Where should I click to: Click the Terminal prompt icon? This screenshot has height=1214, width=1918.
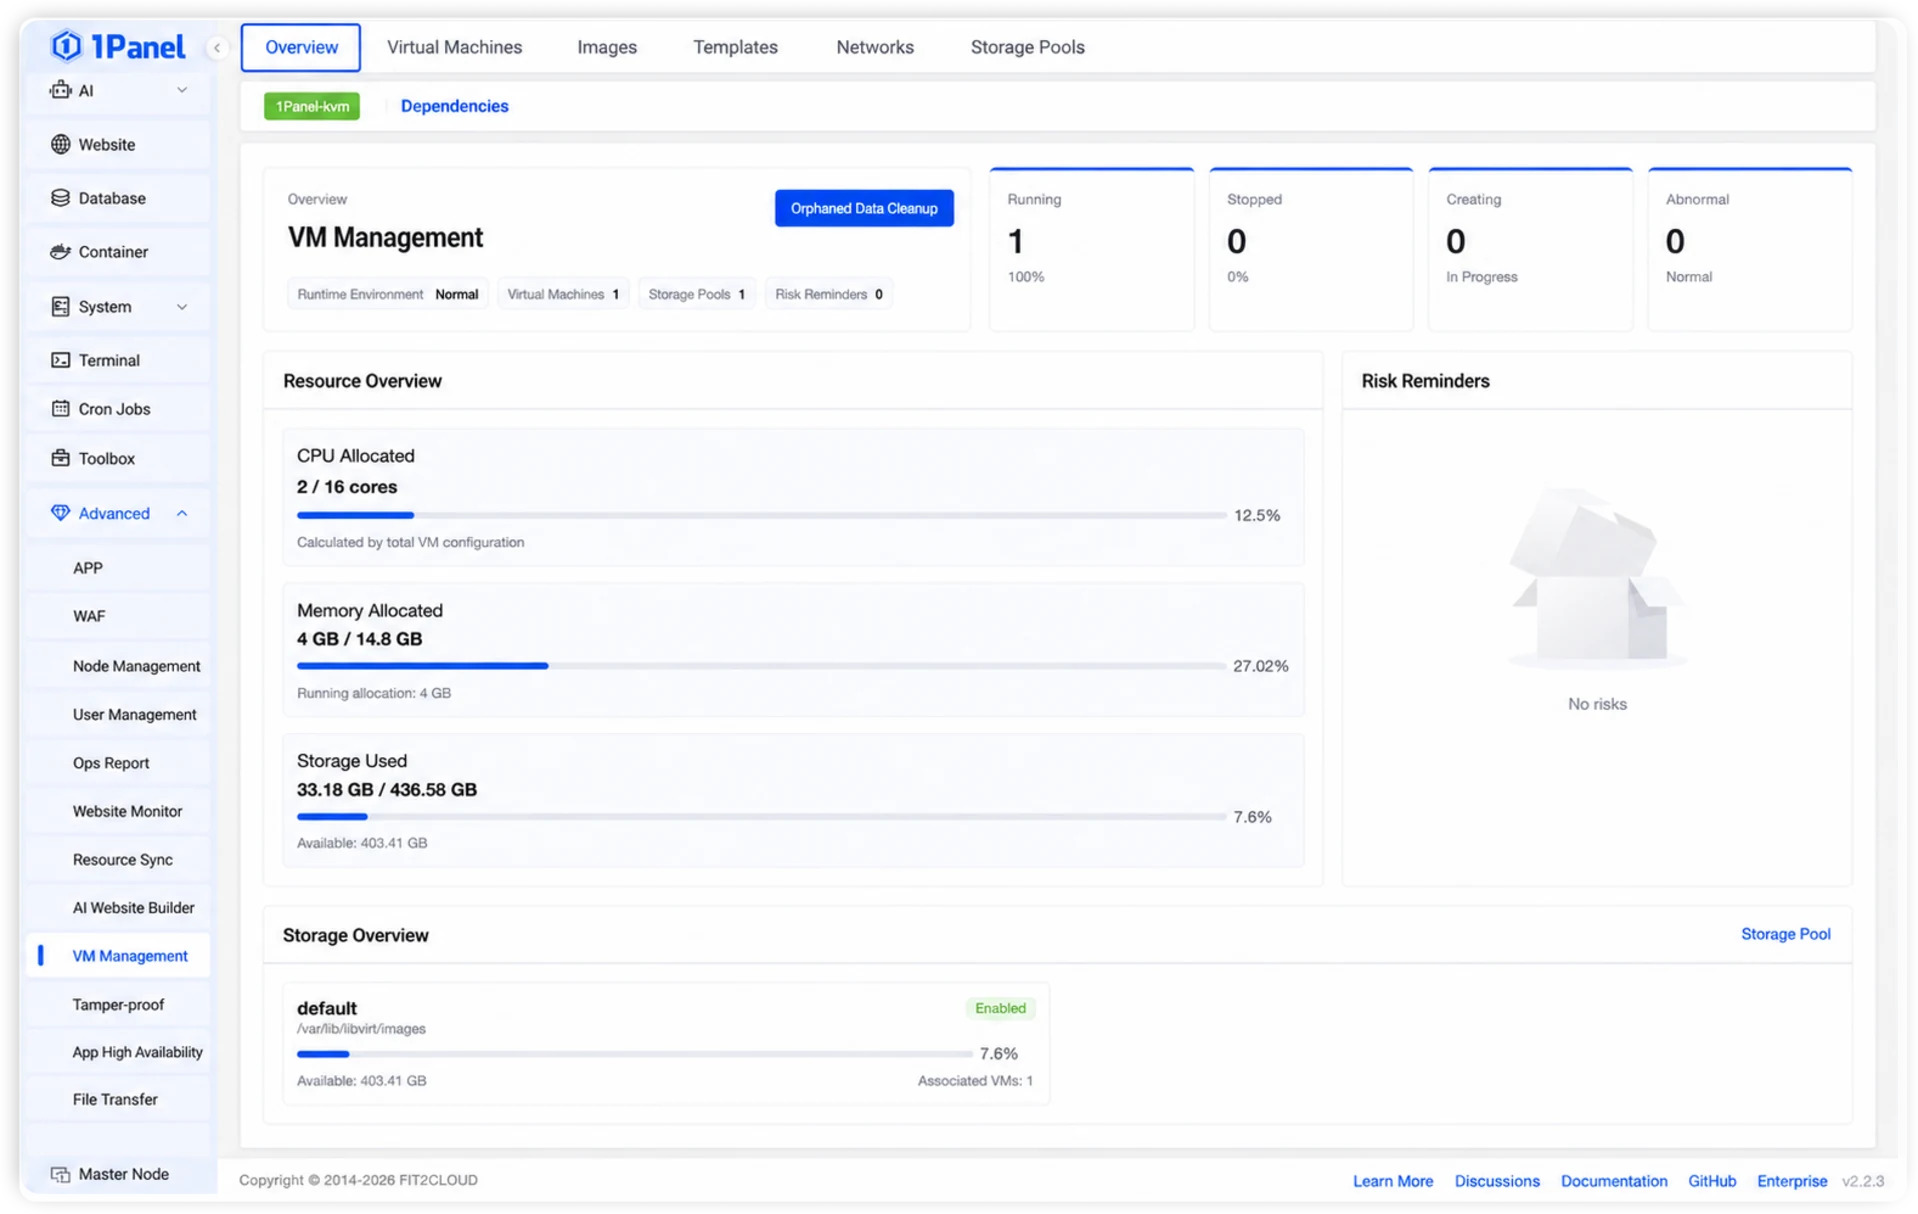(x=60, y=360)
